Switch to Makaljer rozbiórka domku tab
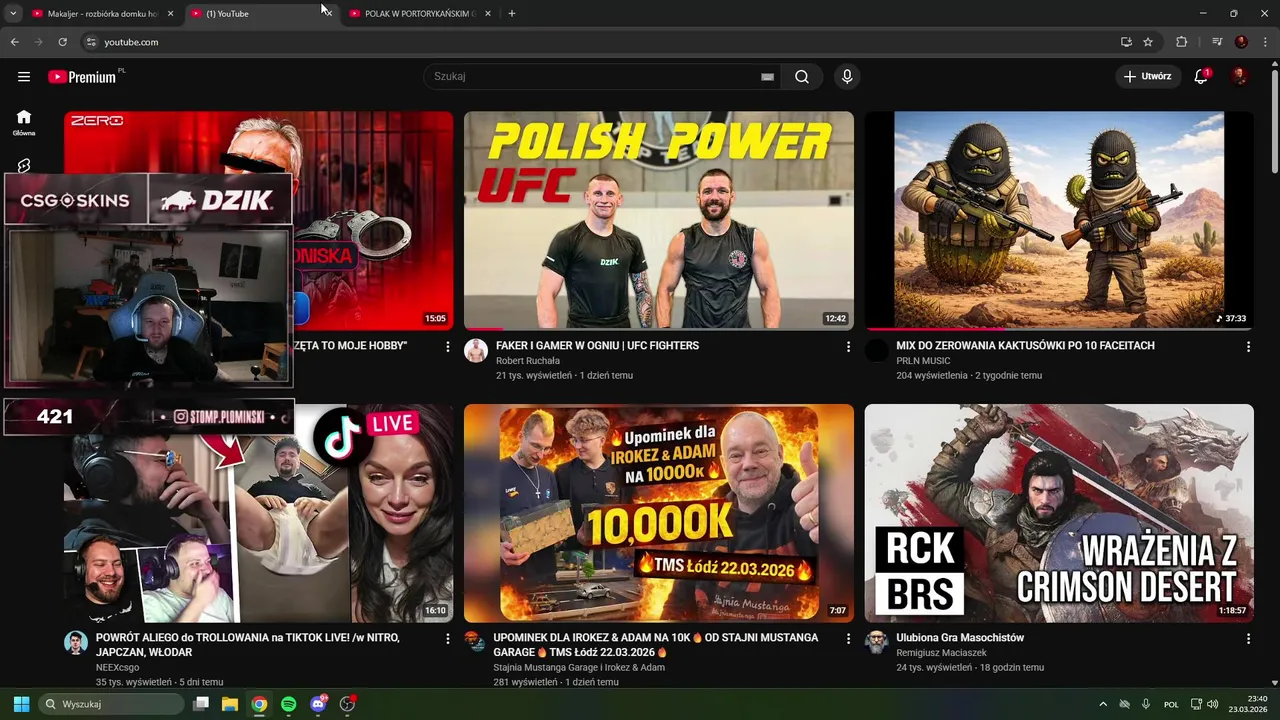This screenshot has width=1280, height=720. 102,14
